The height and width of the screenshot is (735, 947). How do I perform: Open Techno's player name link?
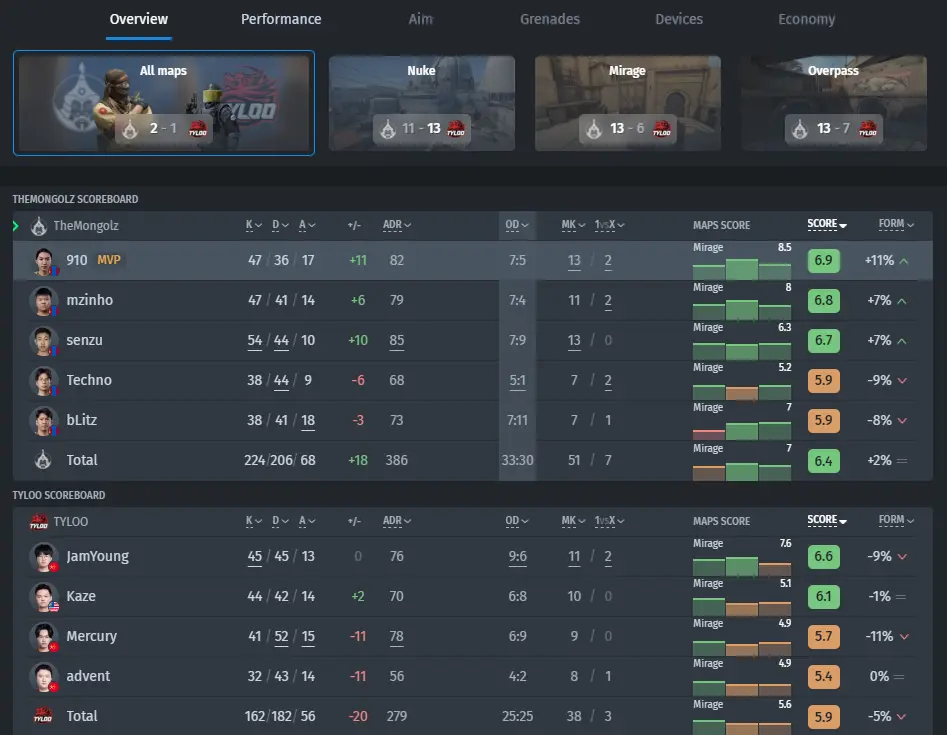(x=89, y=380)
